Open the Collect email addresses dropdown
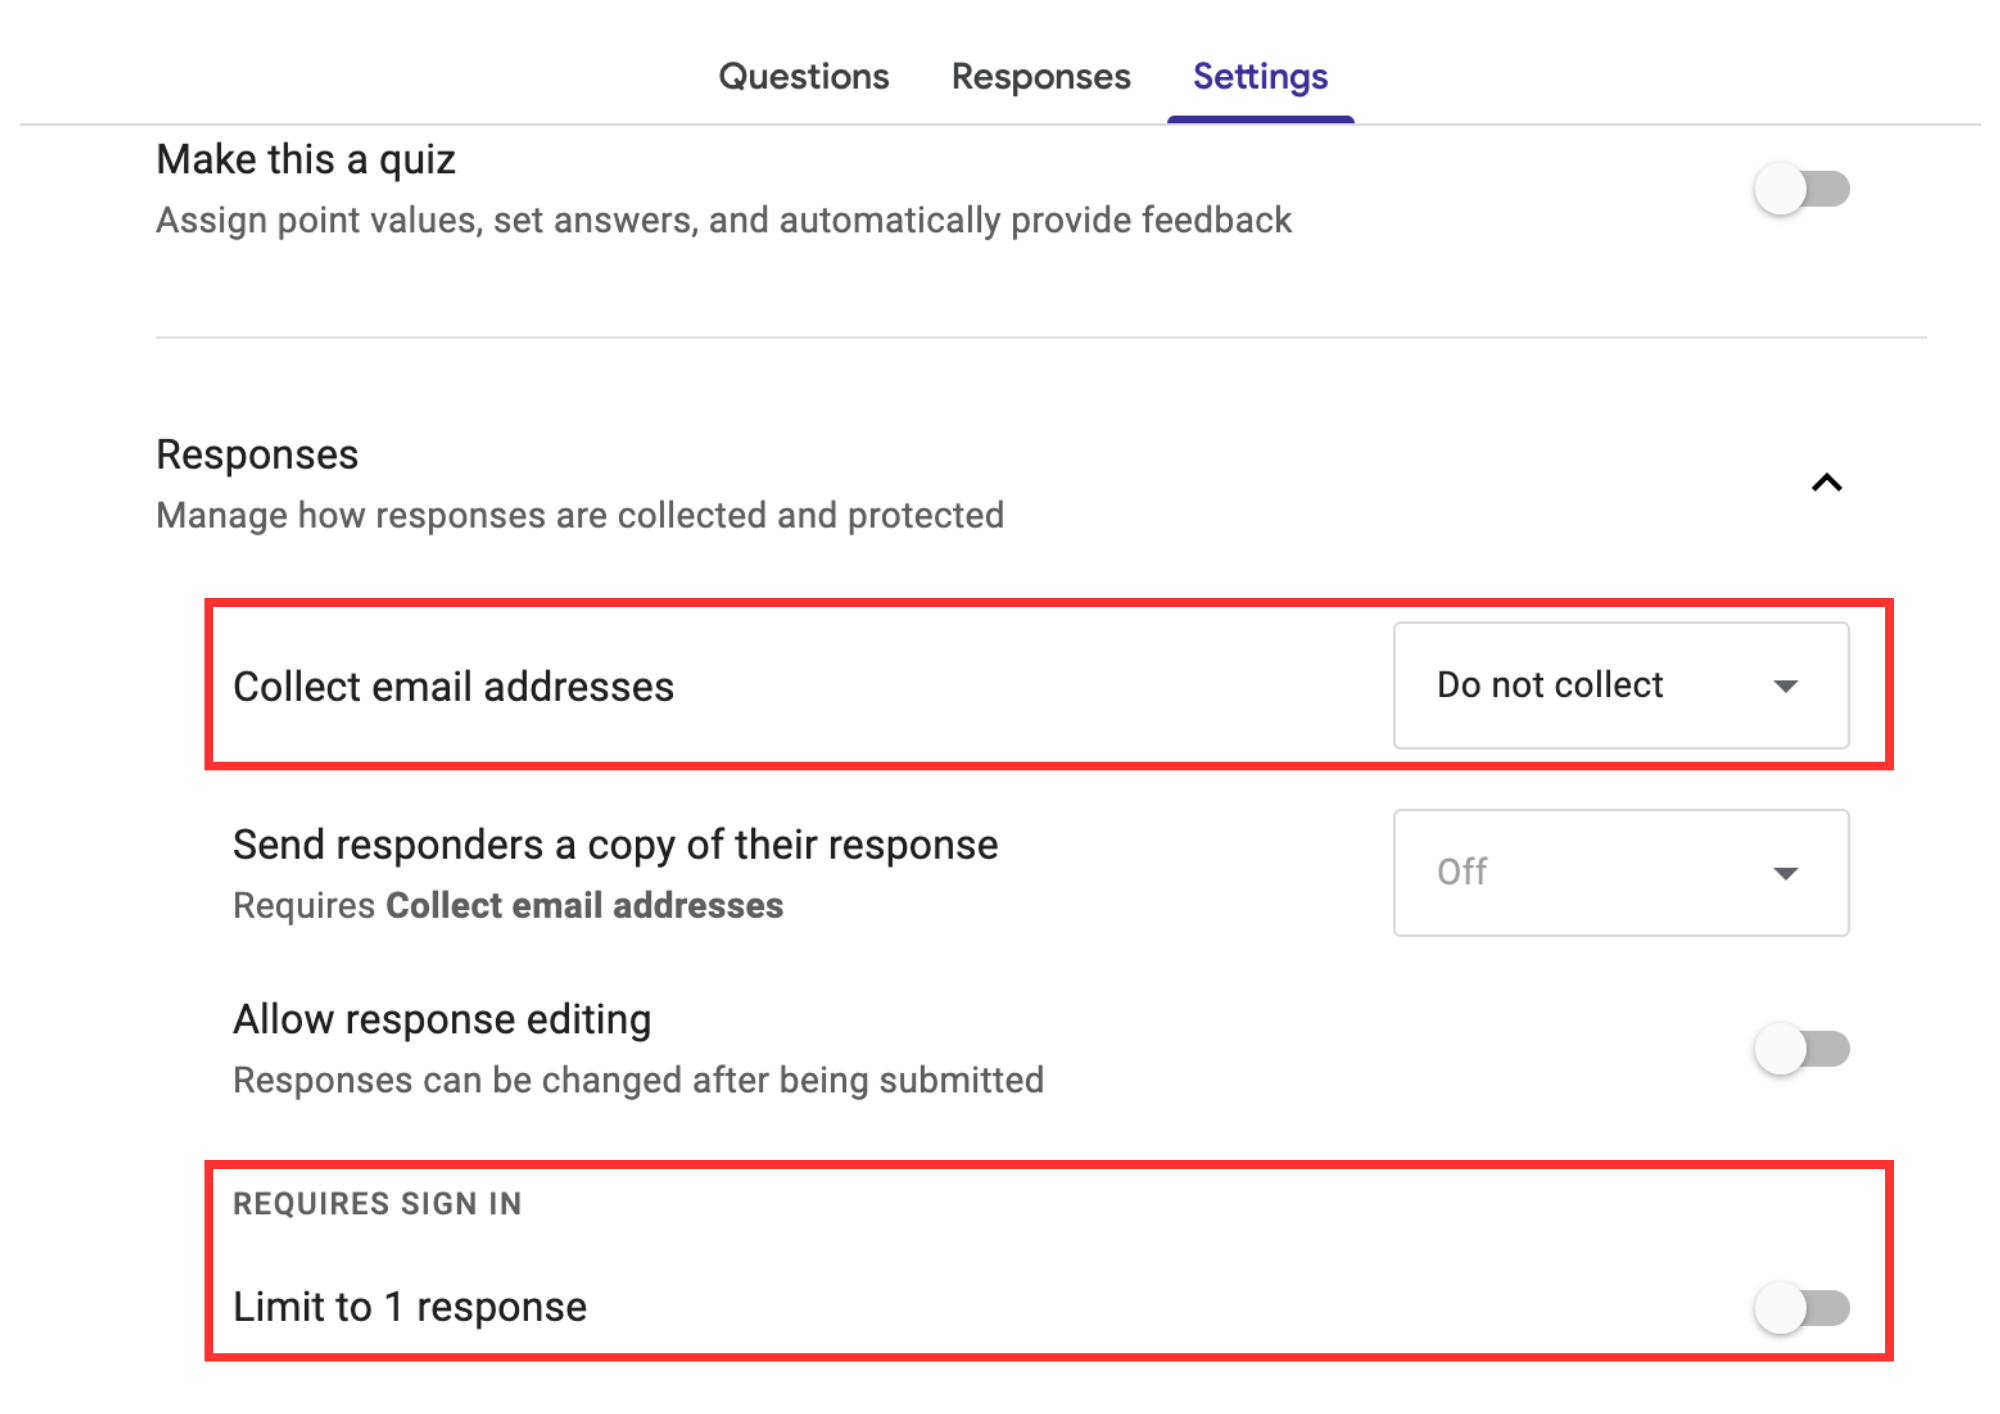This screenshot has height=1414, width=2000. (1621, 686)
